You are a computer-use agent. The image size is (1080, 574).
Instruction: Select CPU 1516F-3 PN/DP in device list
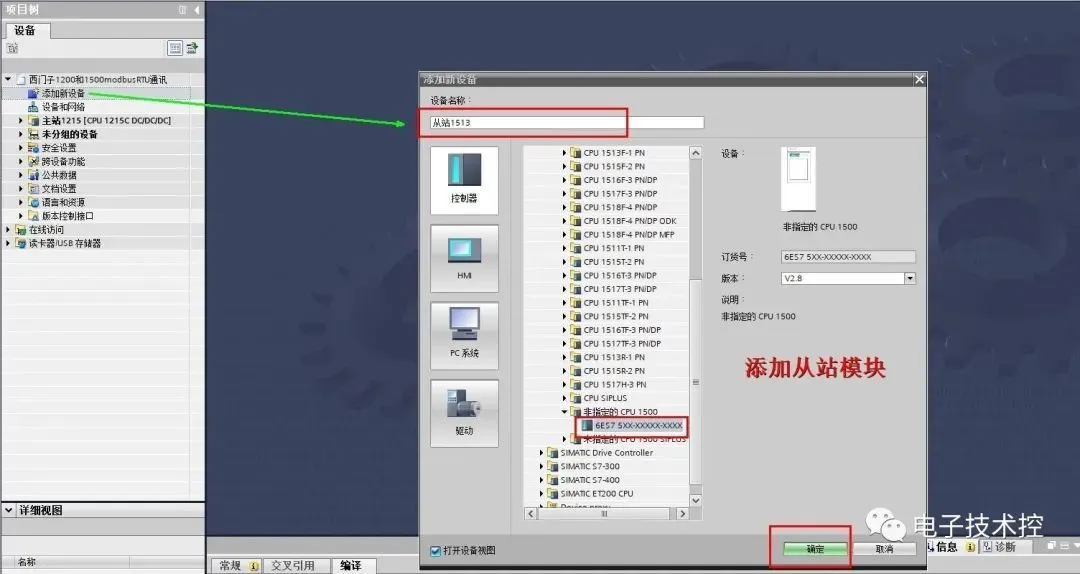point(620,180)
